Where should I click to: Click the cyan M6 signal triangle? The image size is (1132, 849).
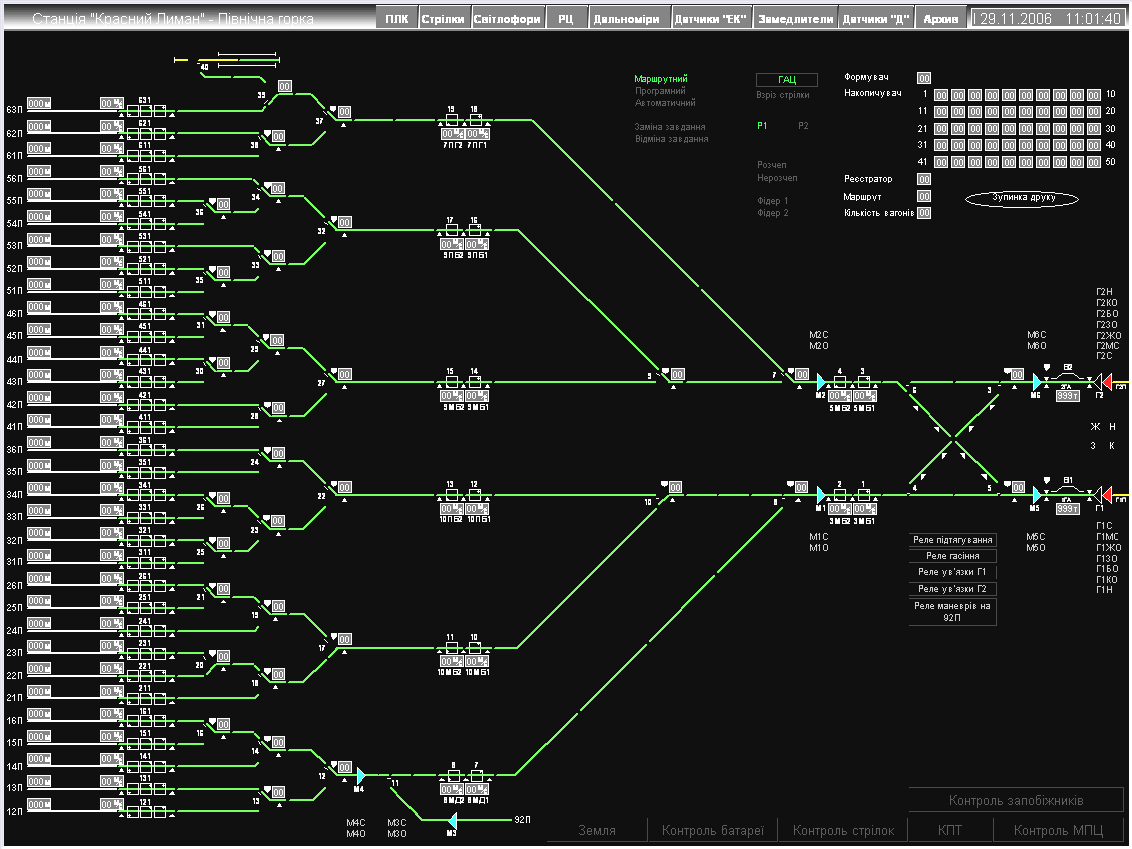pos(1037,382)
